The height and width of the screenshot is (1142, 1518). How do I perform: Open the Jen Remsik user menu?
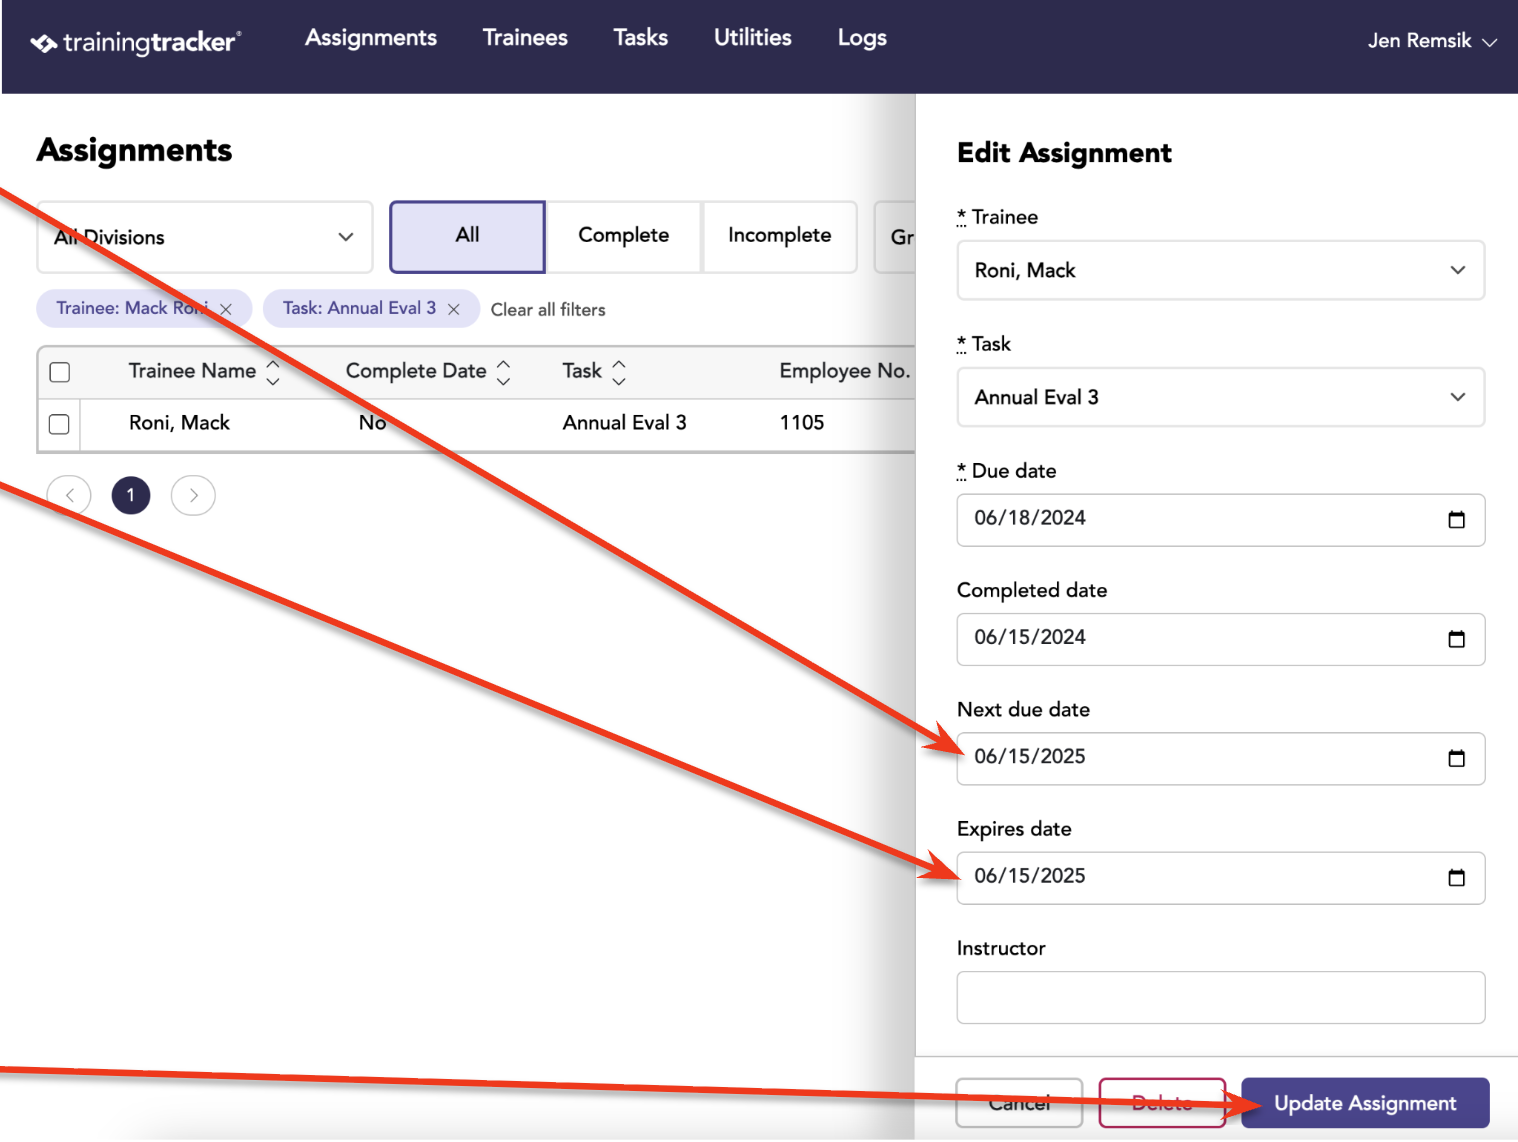(x=1431, y=41)
